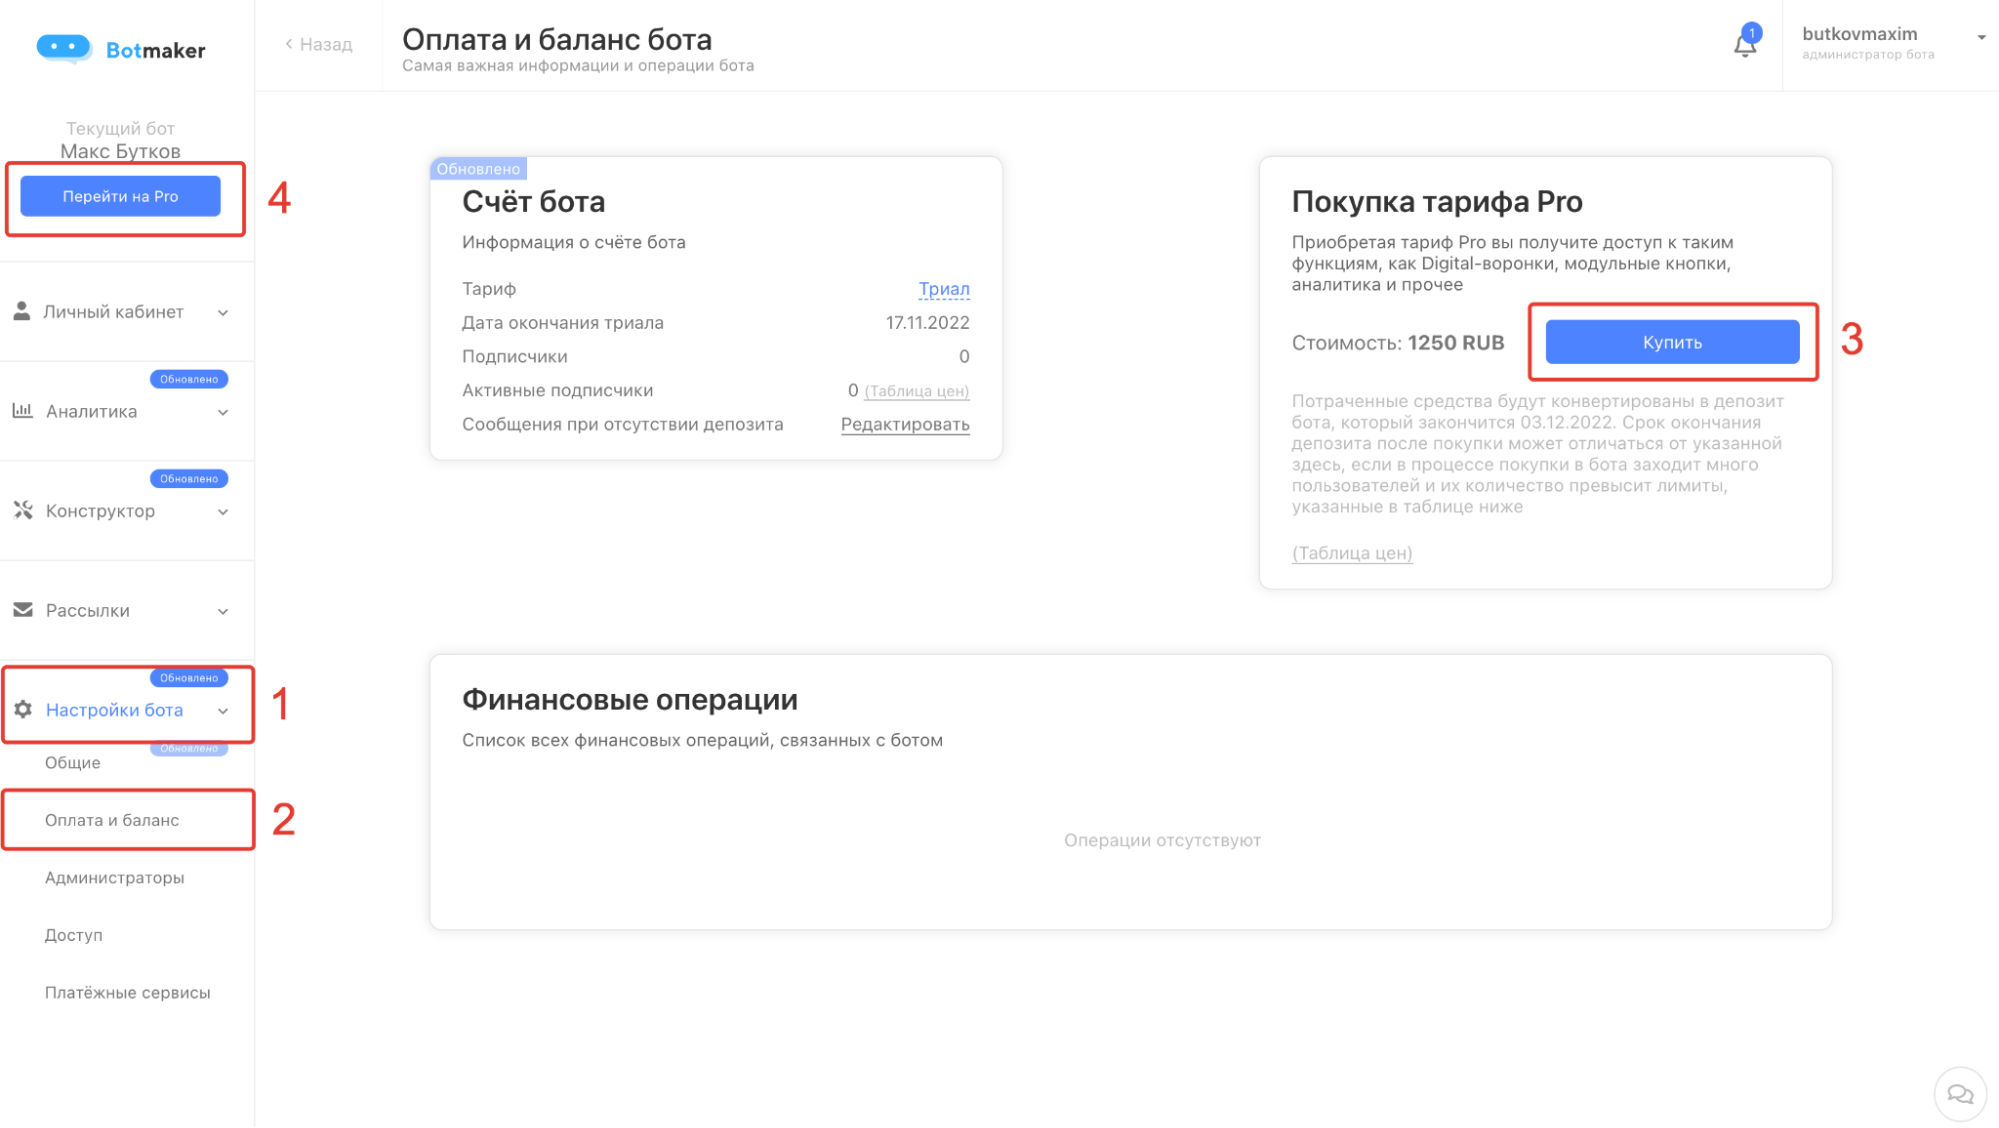Click the 1250 RUB price text
Image resolution: width=1999 pixels, height=1128 pixels.
(x=1455, y=343)
